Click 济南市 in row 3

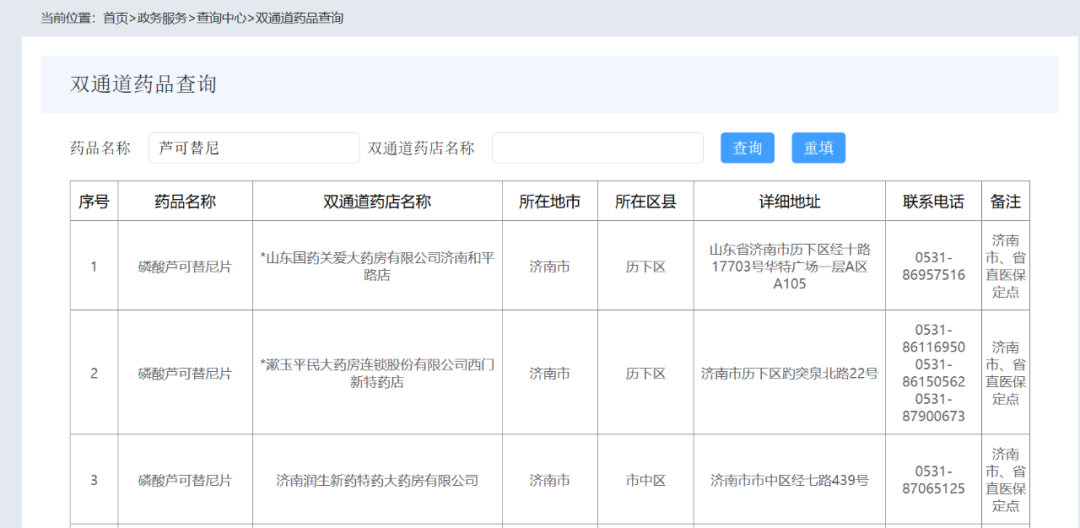coord(550,481)
